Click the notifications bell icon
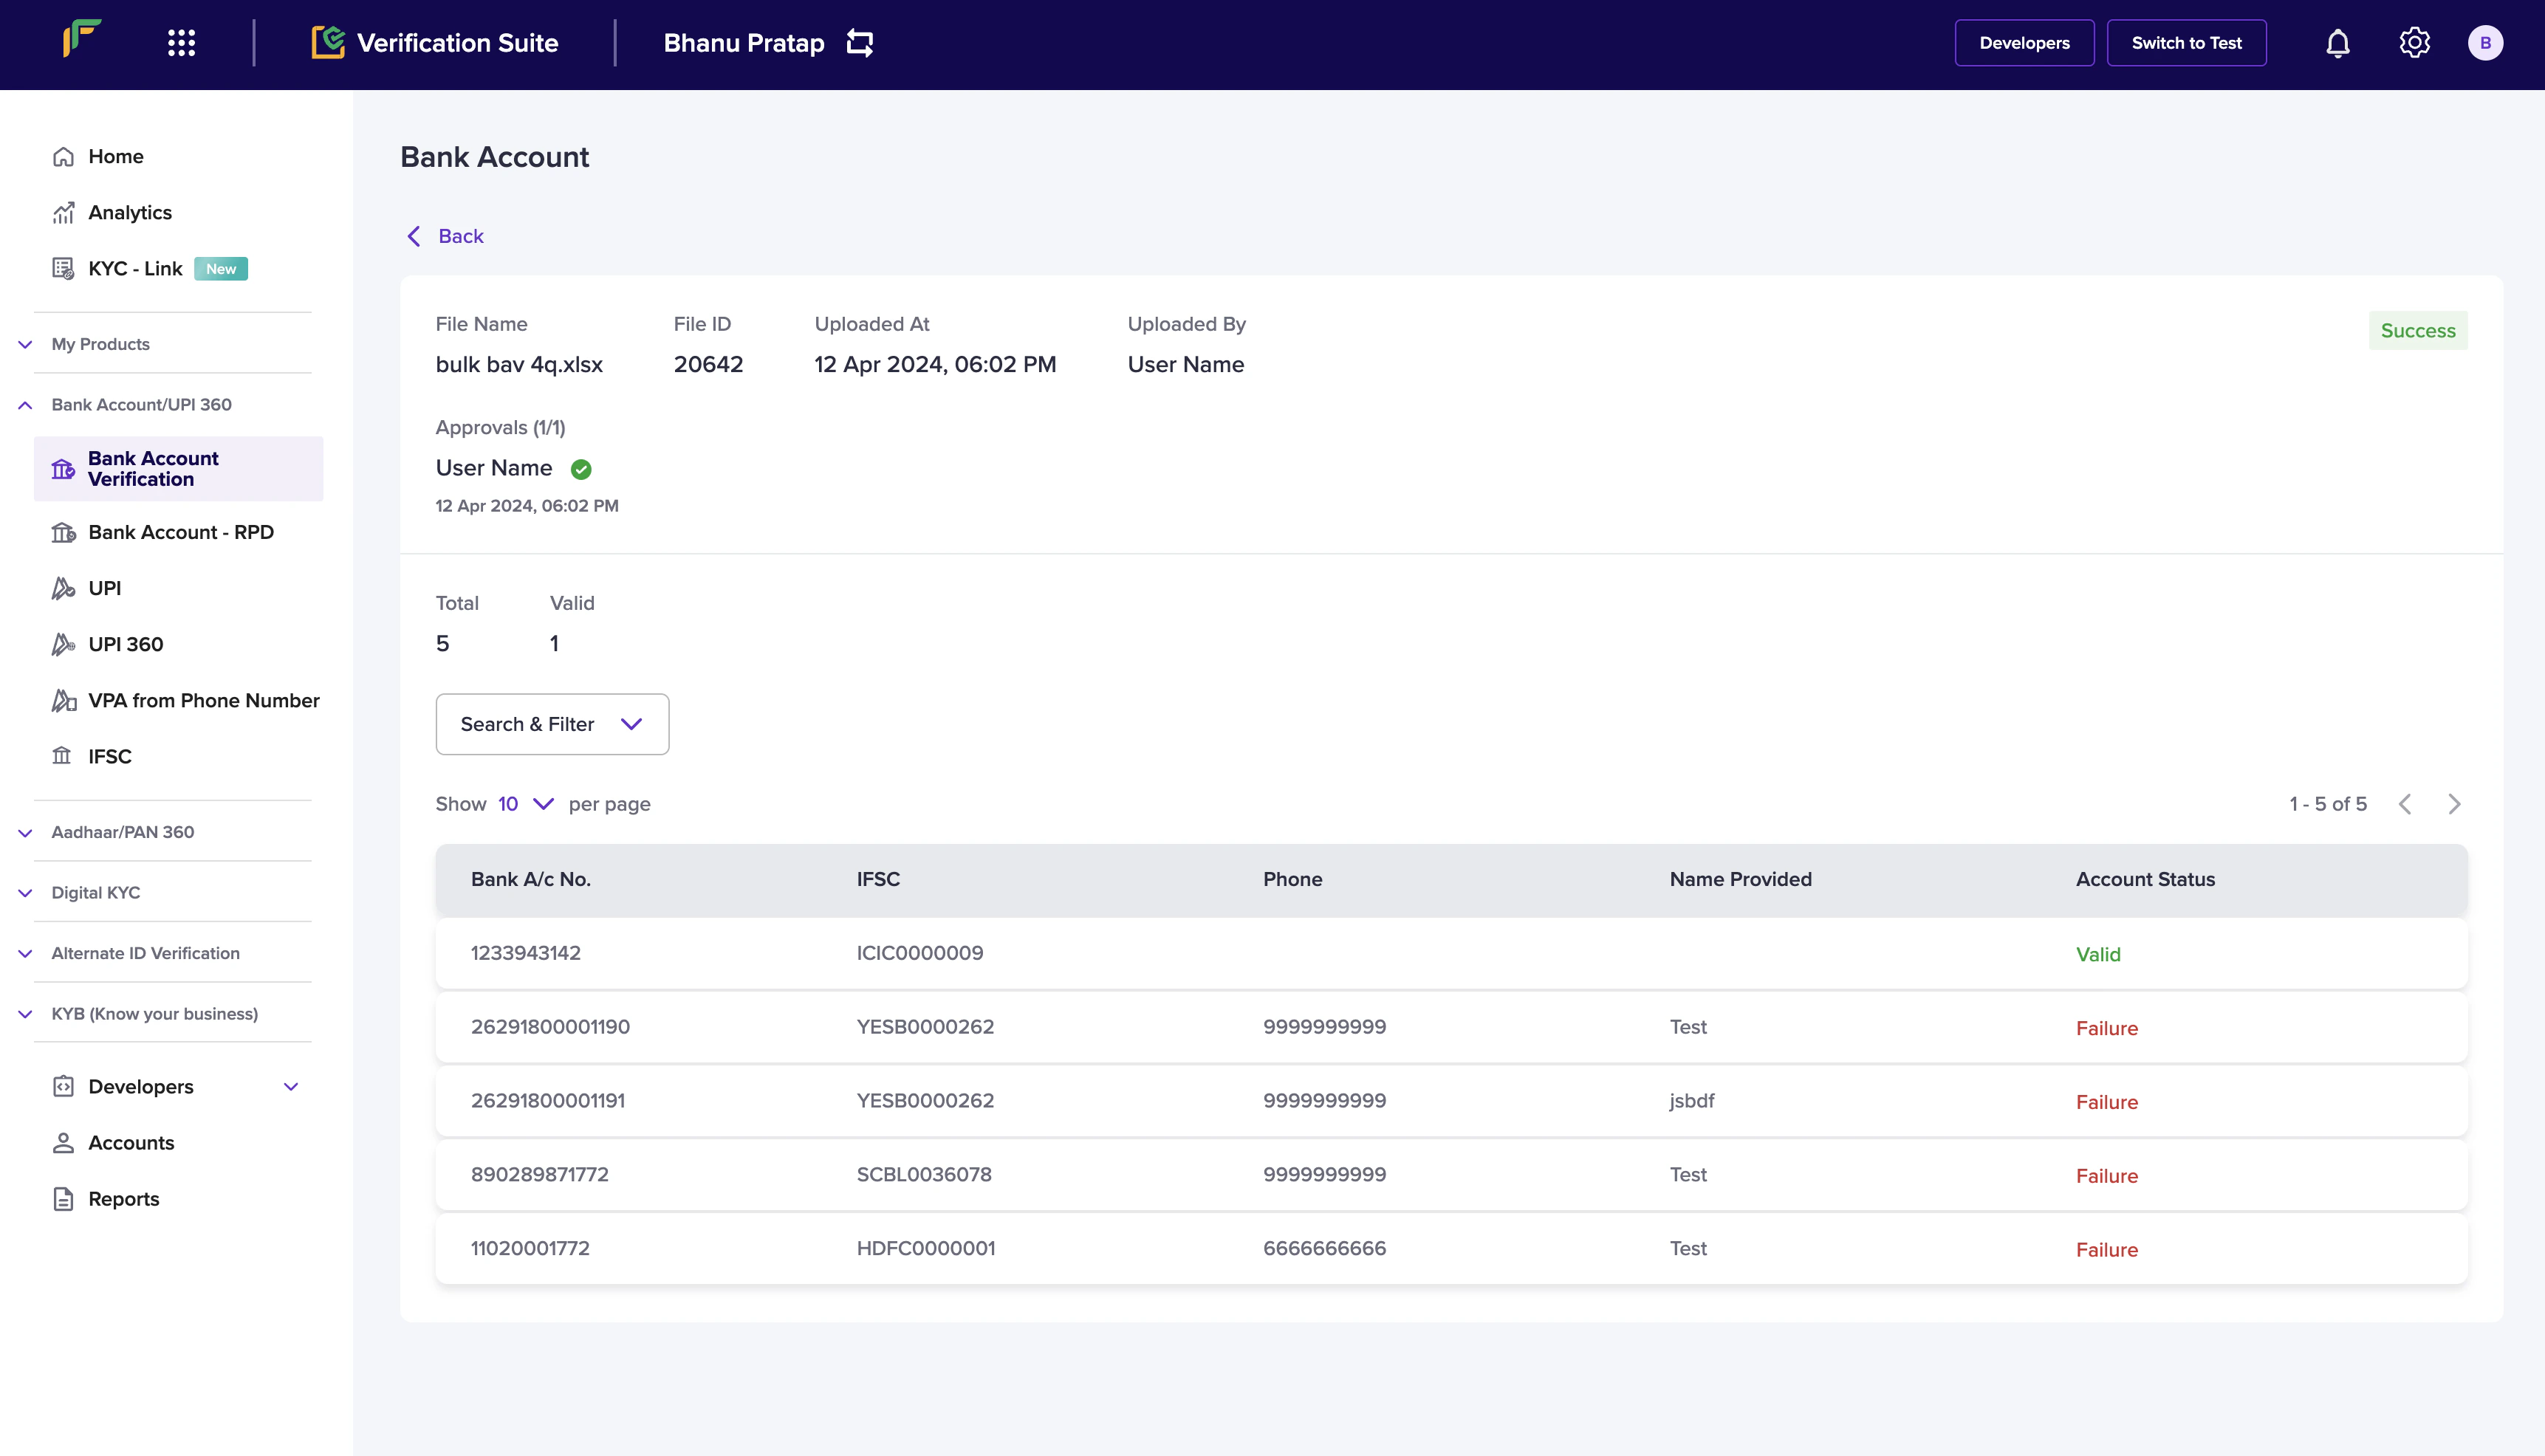This screenshot has width=2545, height=1456. pos(2337,43)
